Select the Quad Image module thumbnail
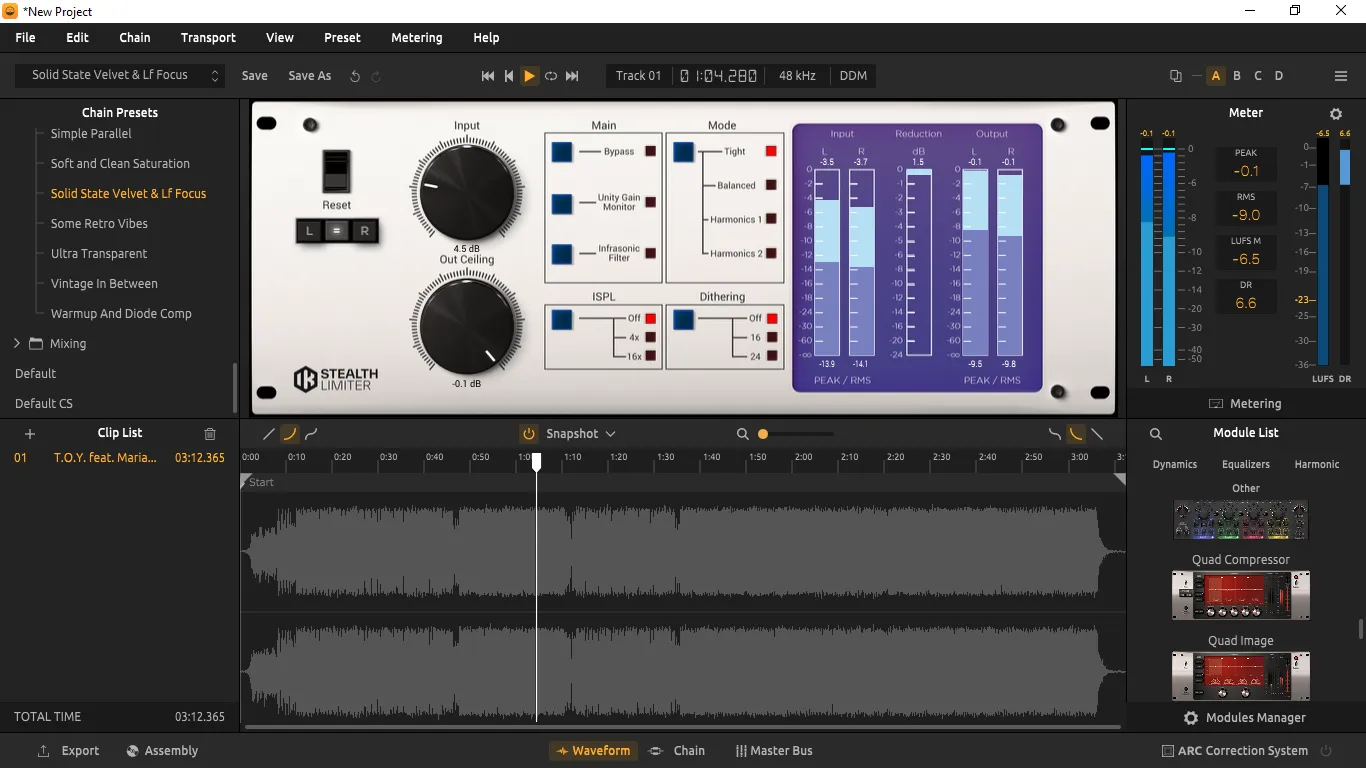Viewport: 1366px width, 768px height. (1241, 676)
